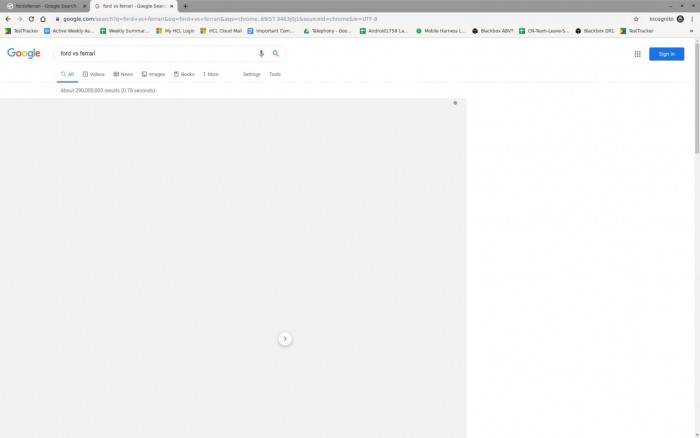Open the 'Important Com...' bookmark
The height and width of the screenshot is (438, 700).
click(271, 31)
